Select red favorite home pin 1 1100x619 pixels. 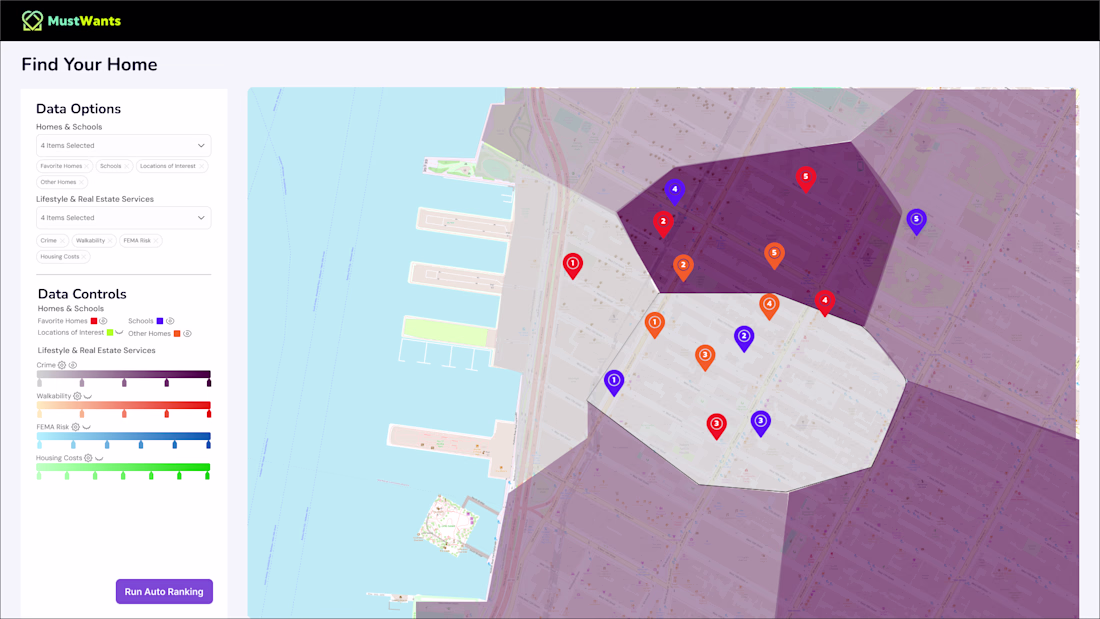[572, 265]
